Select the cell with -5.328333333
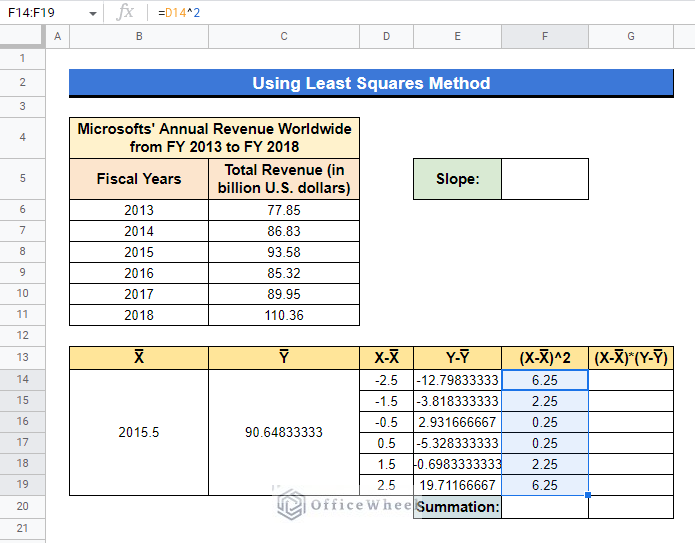 point(457,443)
